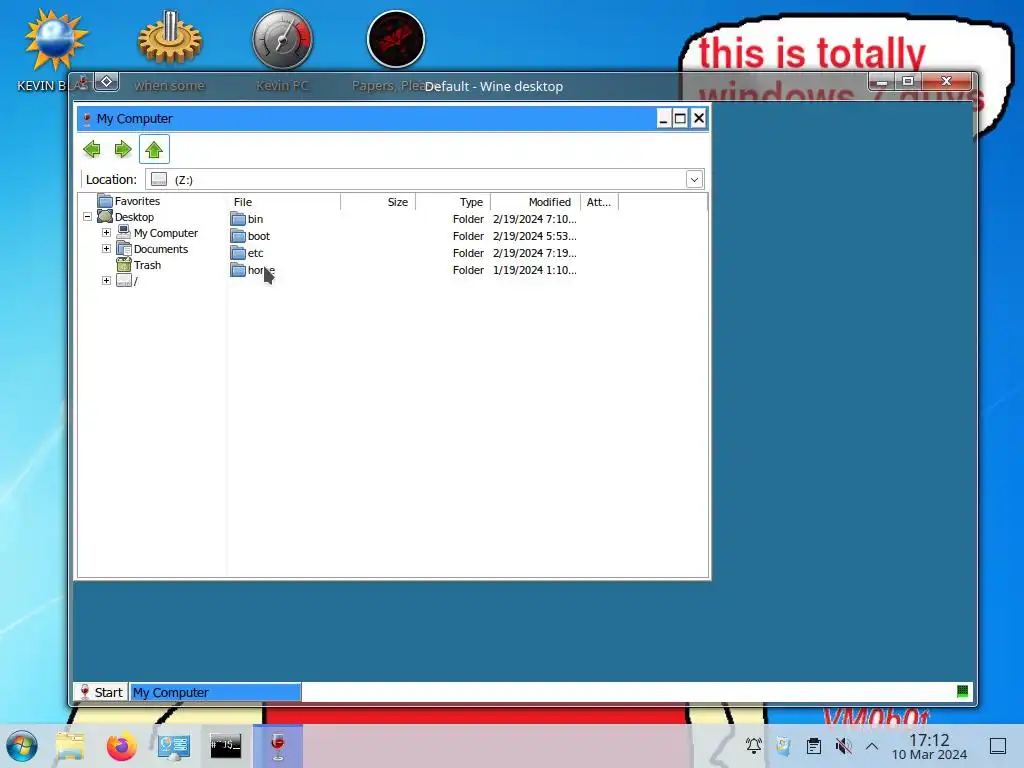Screen dimensions: 1024x768
Task: Click the green Back arrow in My Computer
Action: click(x=92, y=150)
